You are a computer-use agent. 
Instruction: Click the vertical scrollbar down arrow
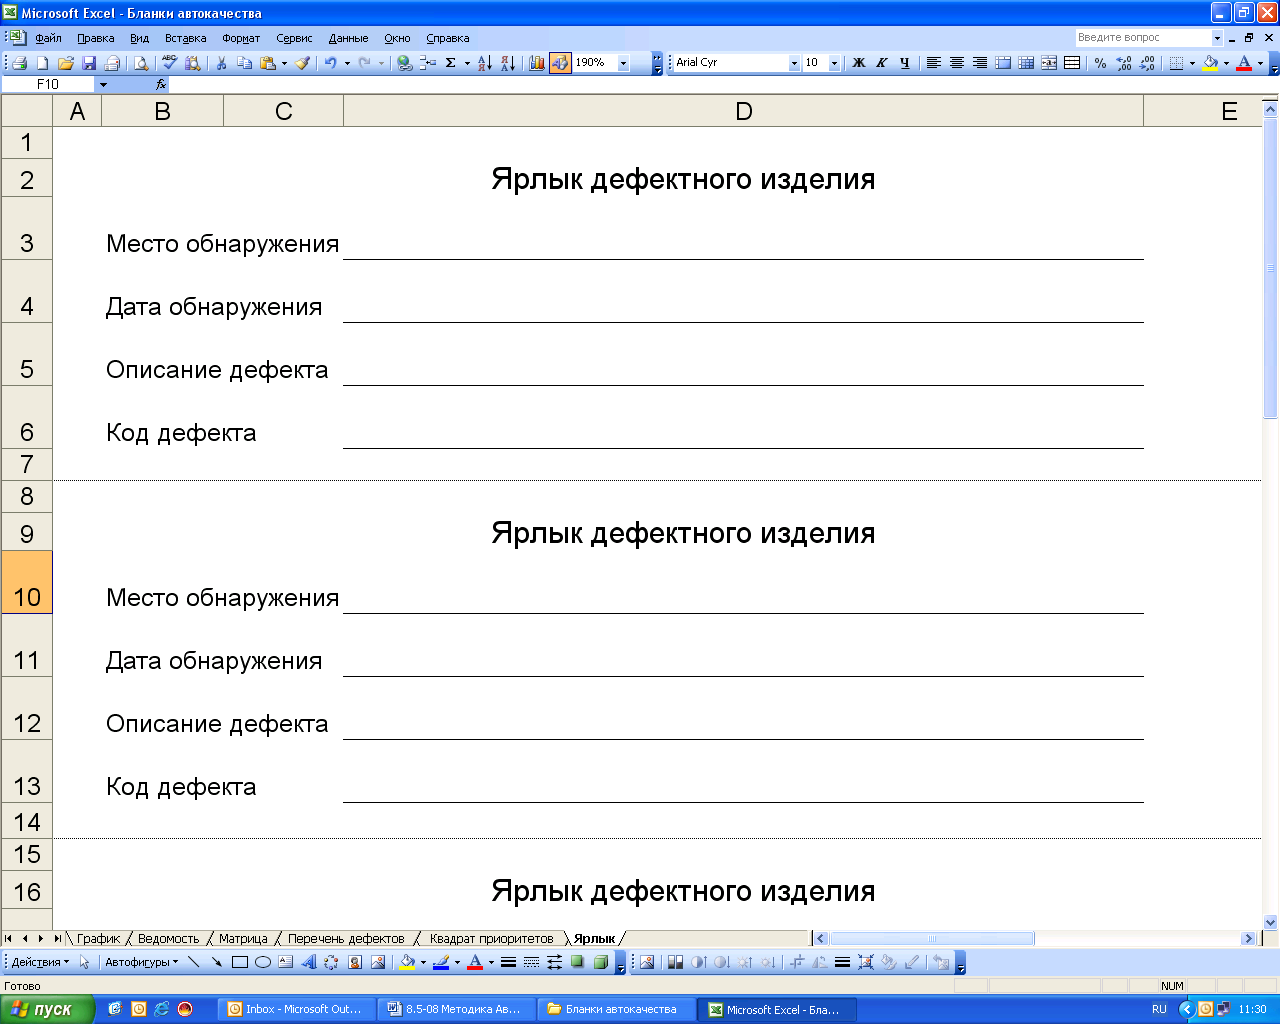pyautogui.click(x=1271, y=922)
